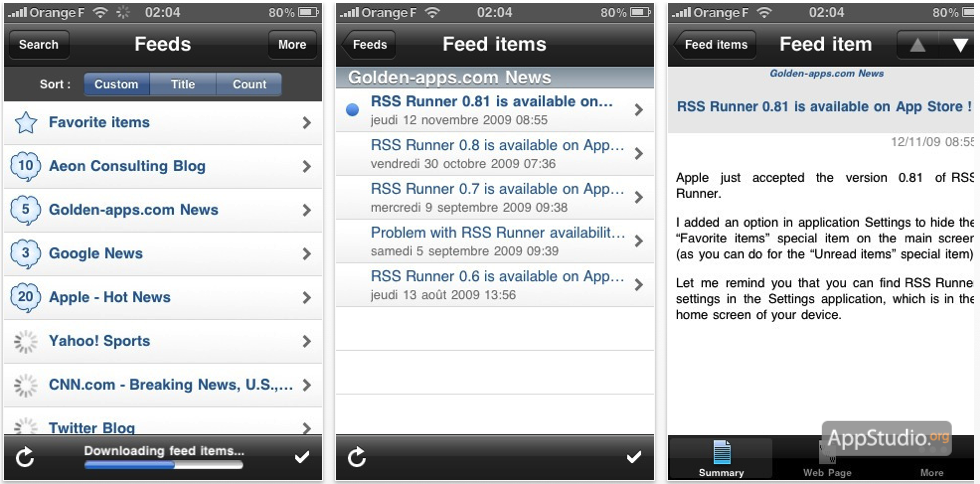Open chevron for RSS Runner 0.7 item
The image size is (980, 484).
(638, 197)
